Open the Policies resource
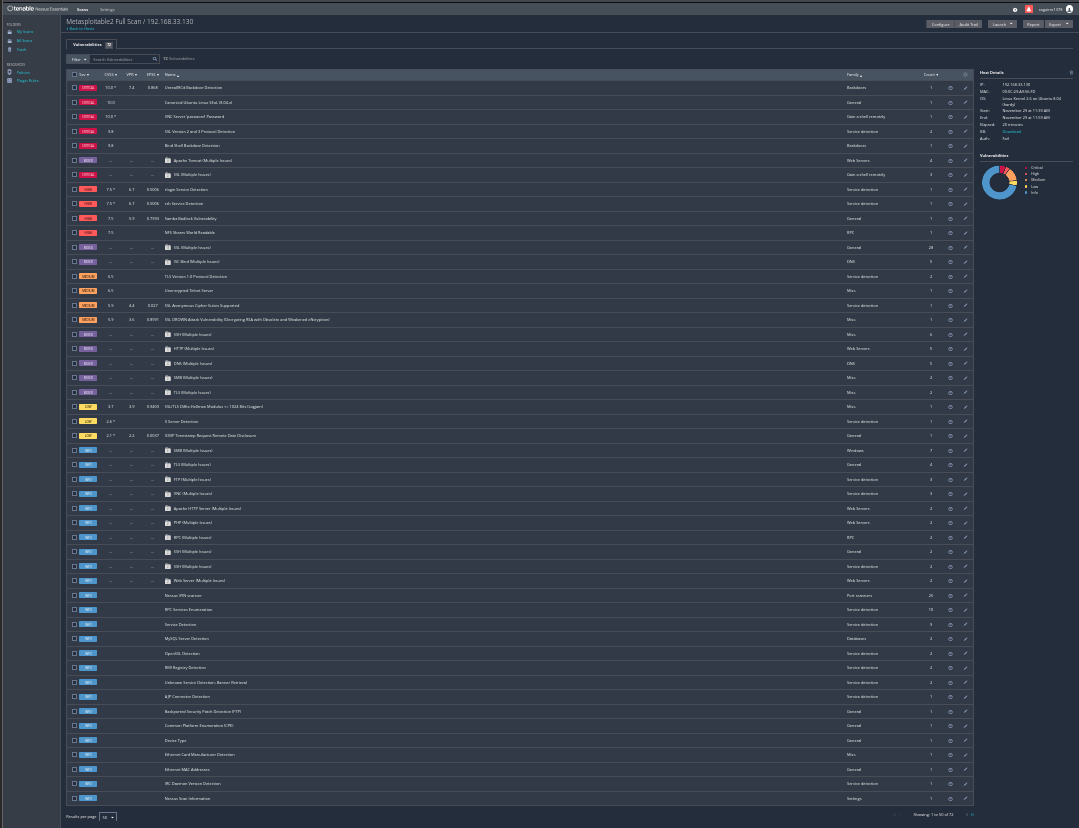 (22, 72)
